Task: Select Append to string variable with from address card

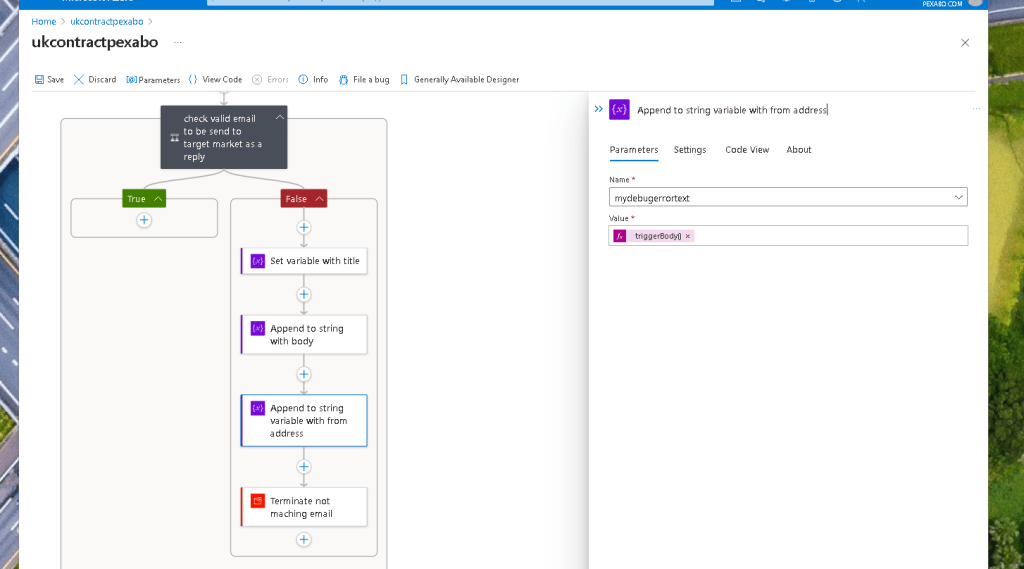Action: (304, 421)
